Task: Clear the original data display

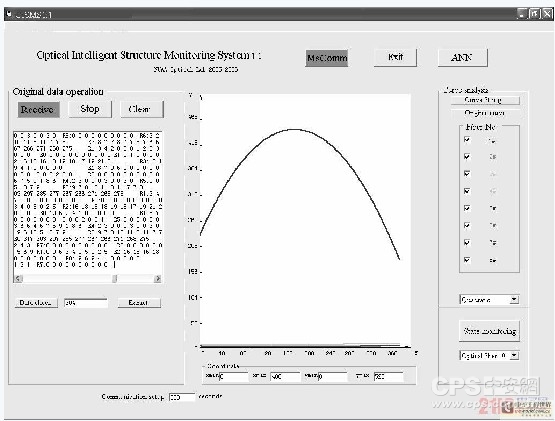Action: click(x=142, y=109)
